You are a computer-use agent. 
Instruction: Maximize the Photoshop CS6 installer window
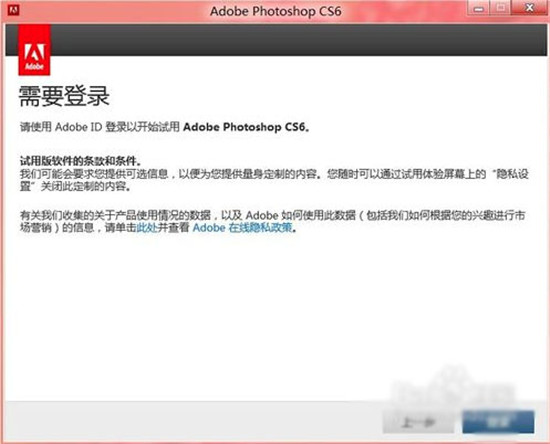point(500,8)
